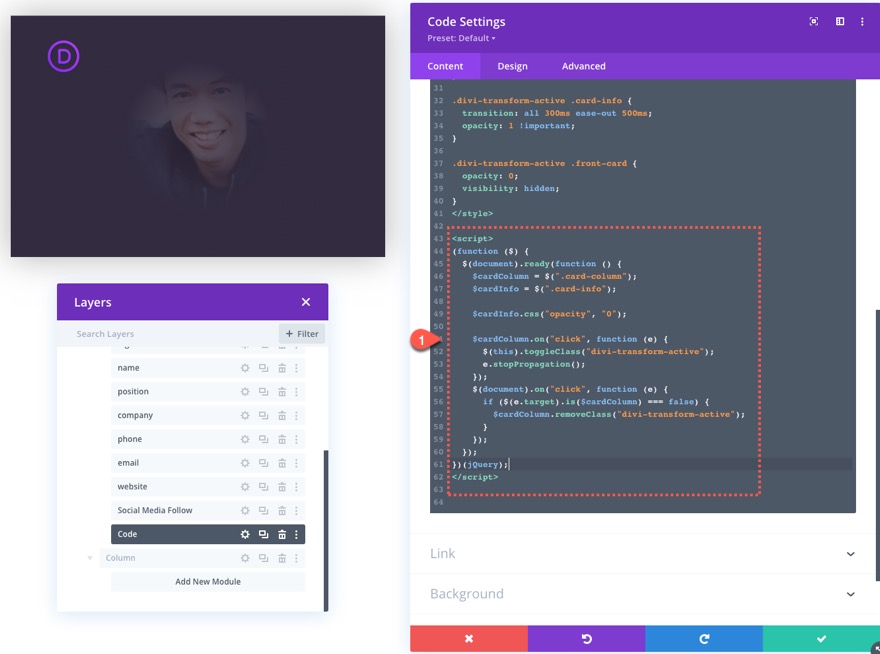Delete the Code module via trash icon
Image resolution: width=880 pixels, height=654 pixels.
pyautogui.click(x=280, y=533)
